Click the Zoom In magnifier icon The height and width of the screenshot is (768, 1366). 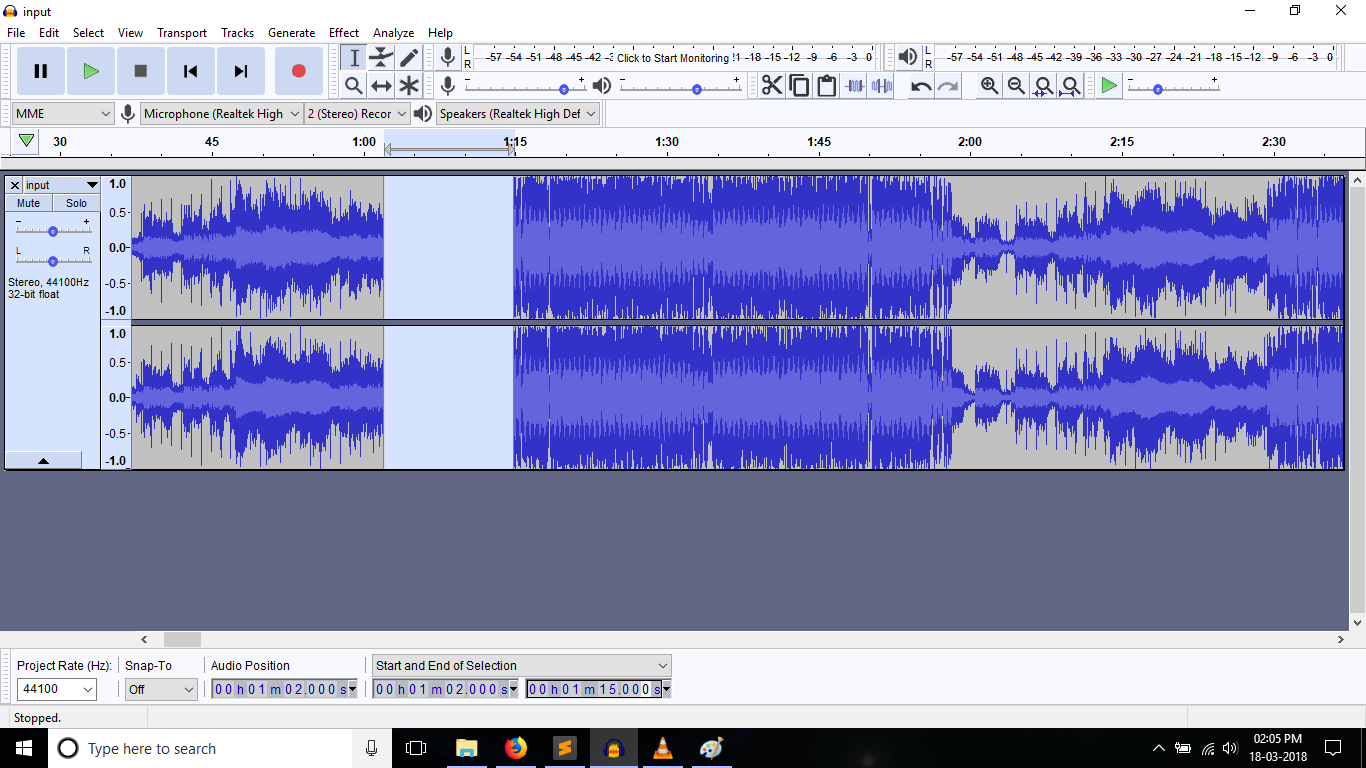(x=989, y=86)
